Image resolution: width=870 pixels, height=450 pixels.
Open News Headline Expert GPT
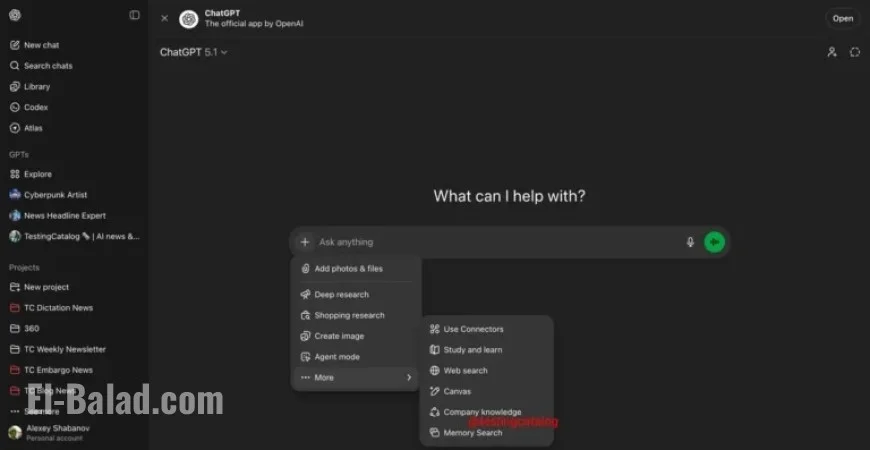coord(58,216)
